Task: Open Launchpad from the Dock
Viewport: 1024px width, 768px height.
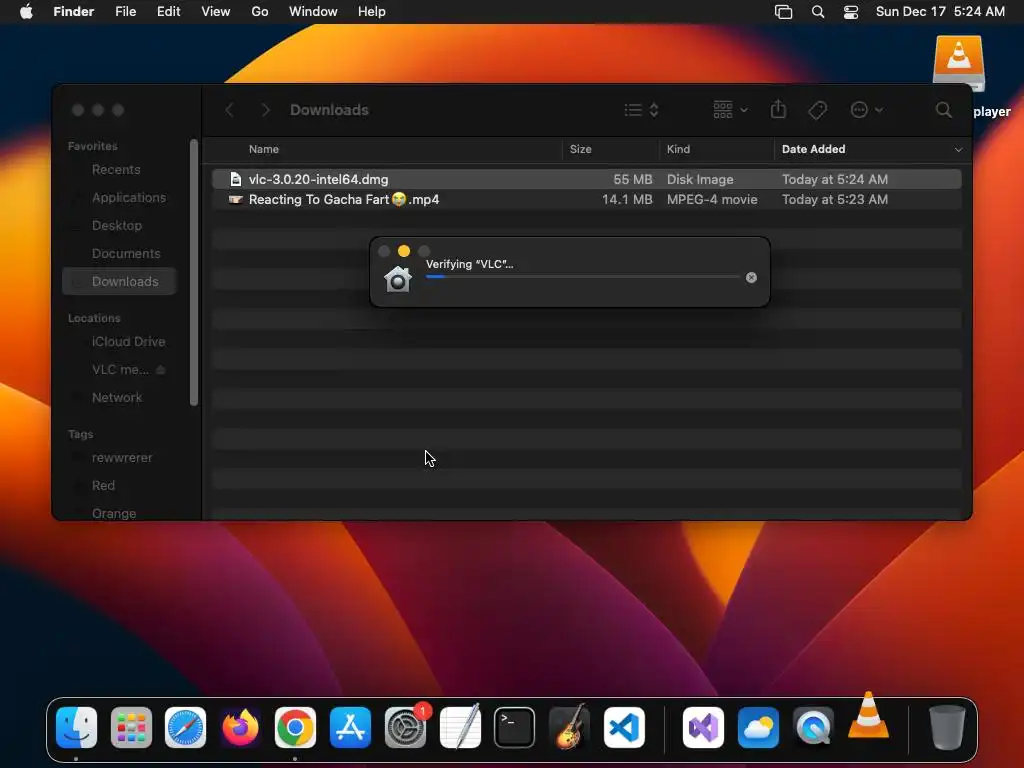Action: (131, 728)
